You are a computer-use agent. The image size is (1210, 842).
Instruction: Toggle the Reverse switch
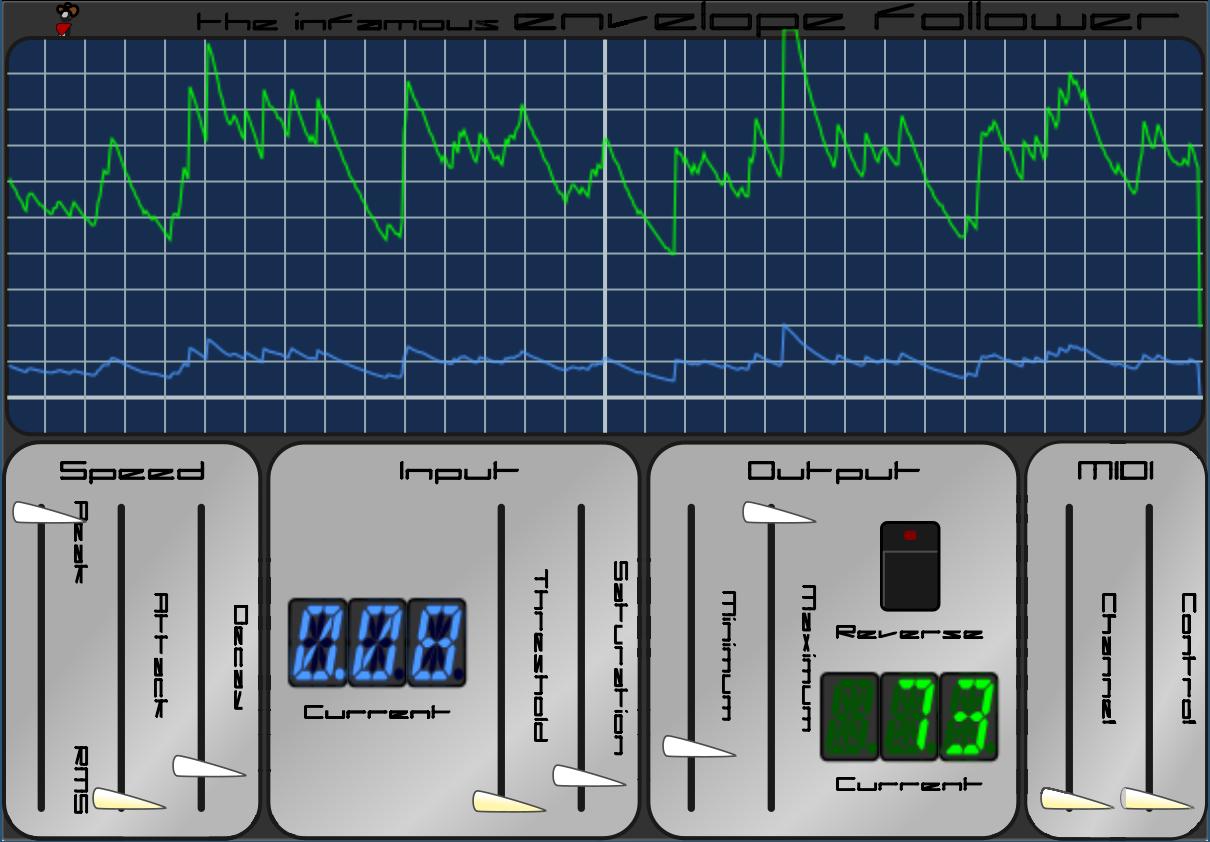point(910,566)
